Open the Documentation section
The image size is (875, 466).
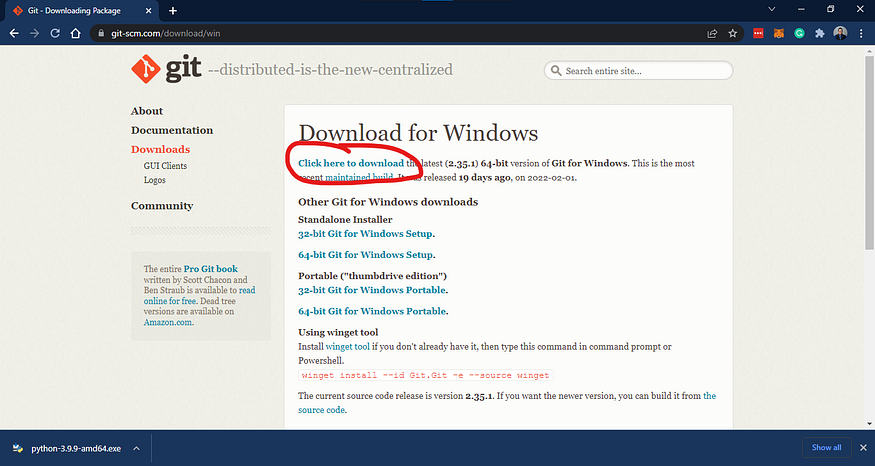[172, 130]
